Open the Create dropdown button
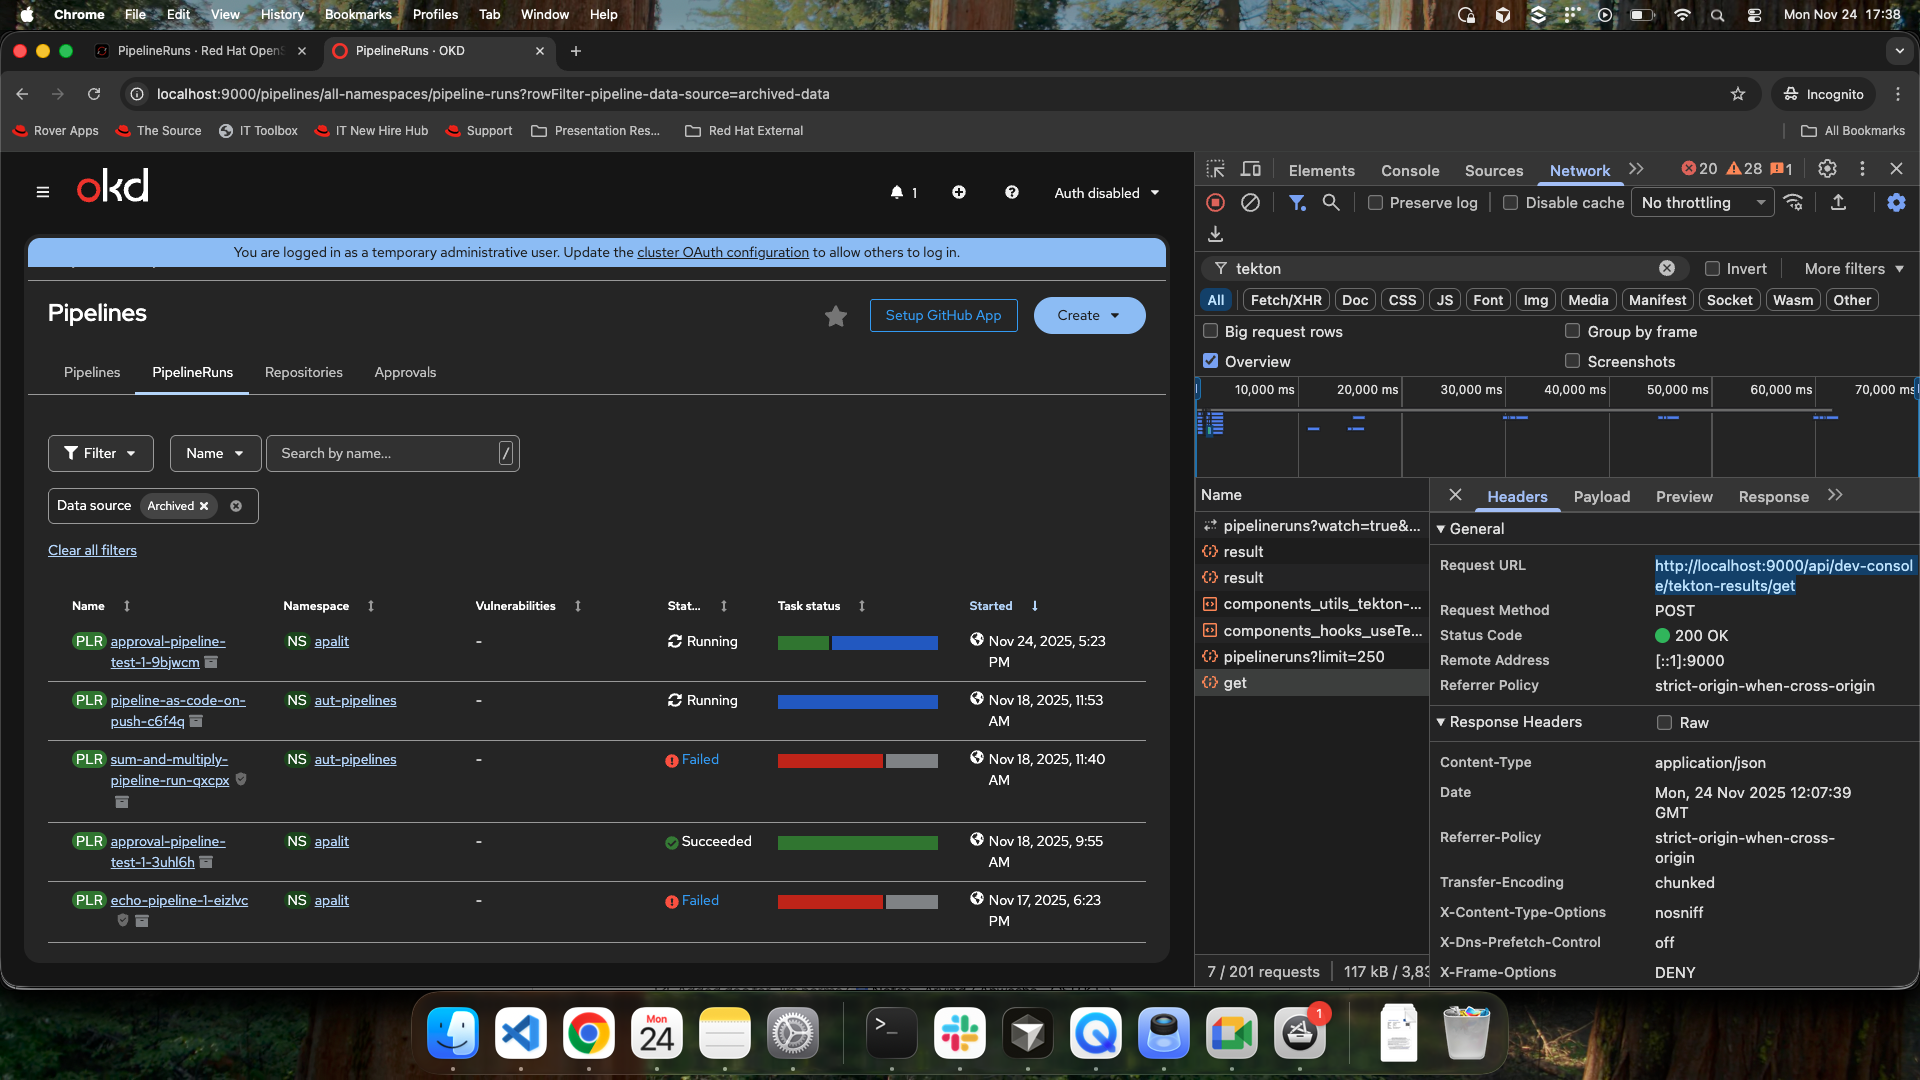The image size is (1920, 1080). tap(1089, 315)
